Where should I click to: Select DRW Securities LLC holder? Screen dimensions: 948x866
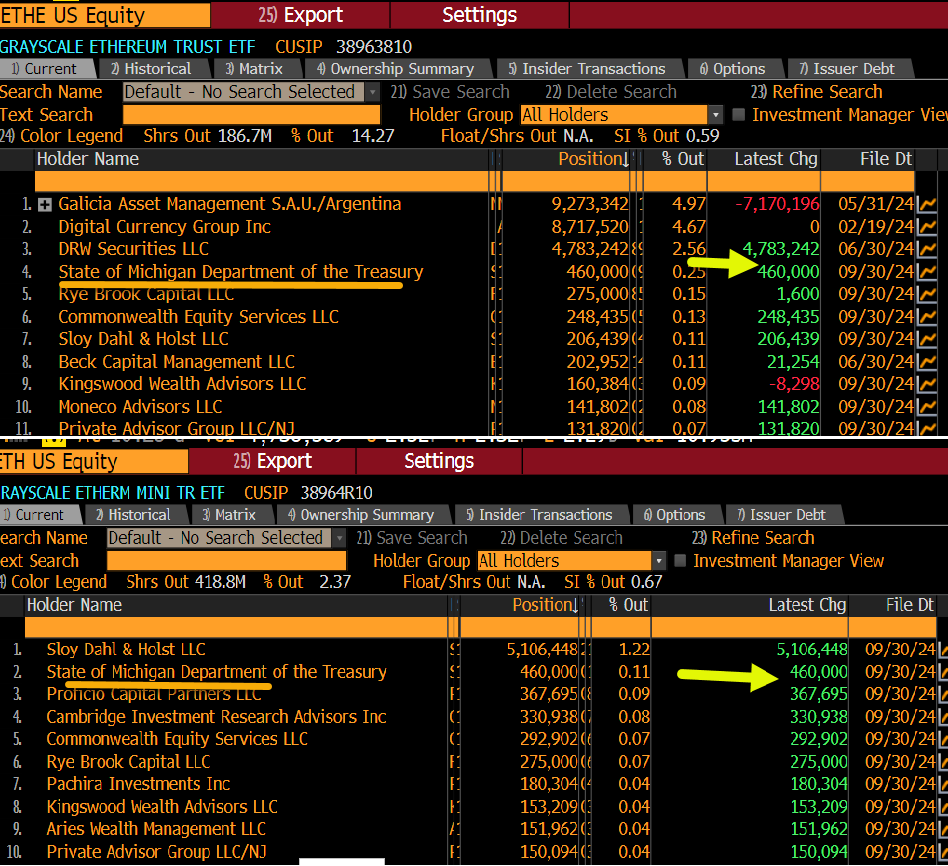[134, 249]
